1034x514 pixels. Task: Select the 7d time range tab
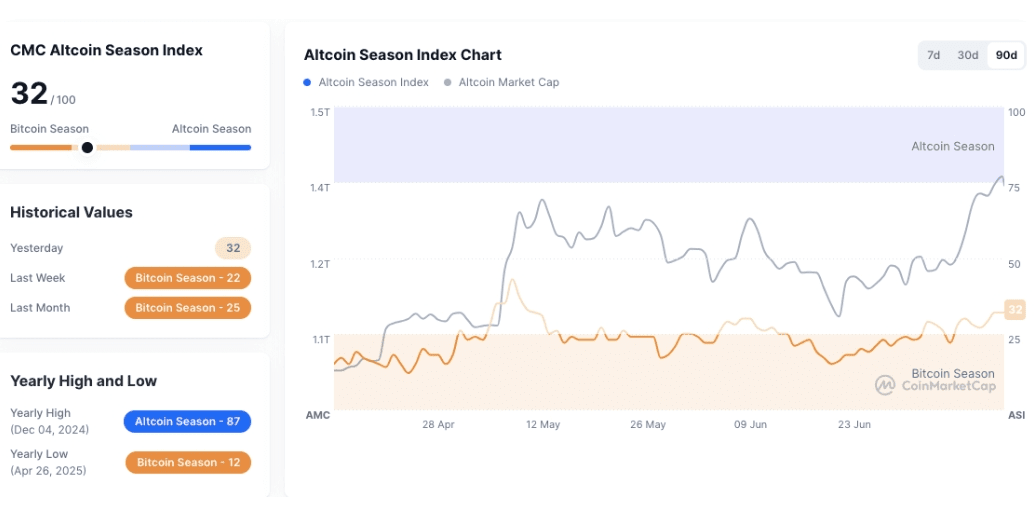click(x=933, y=55)
